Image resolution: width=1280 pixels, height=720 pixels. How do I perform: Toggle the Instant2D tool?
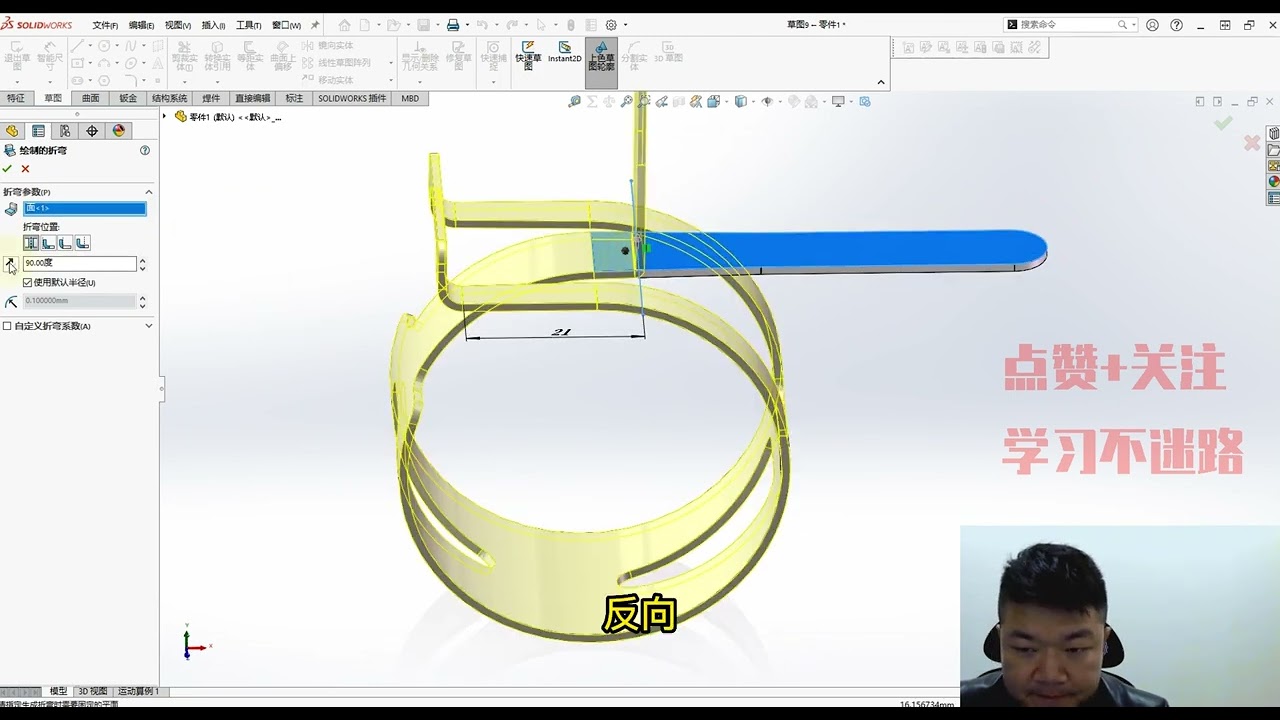coord(564,53)
